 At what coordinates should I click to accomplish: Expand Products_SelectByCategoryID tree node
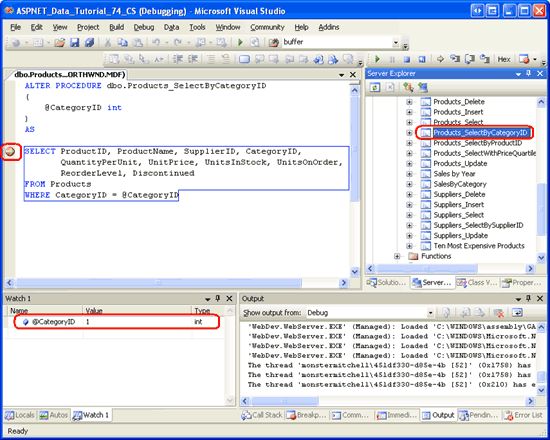click(x=409, y=133)
